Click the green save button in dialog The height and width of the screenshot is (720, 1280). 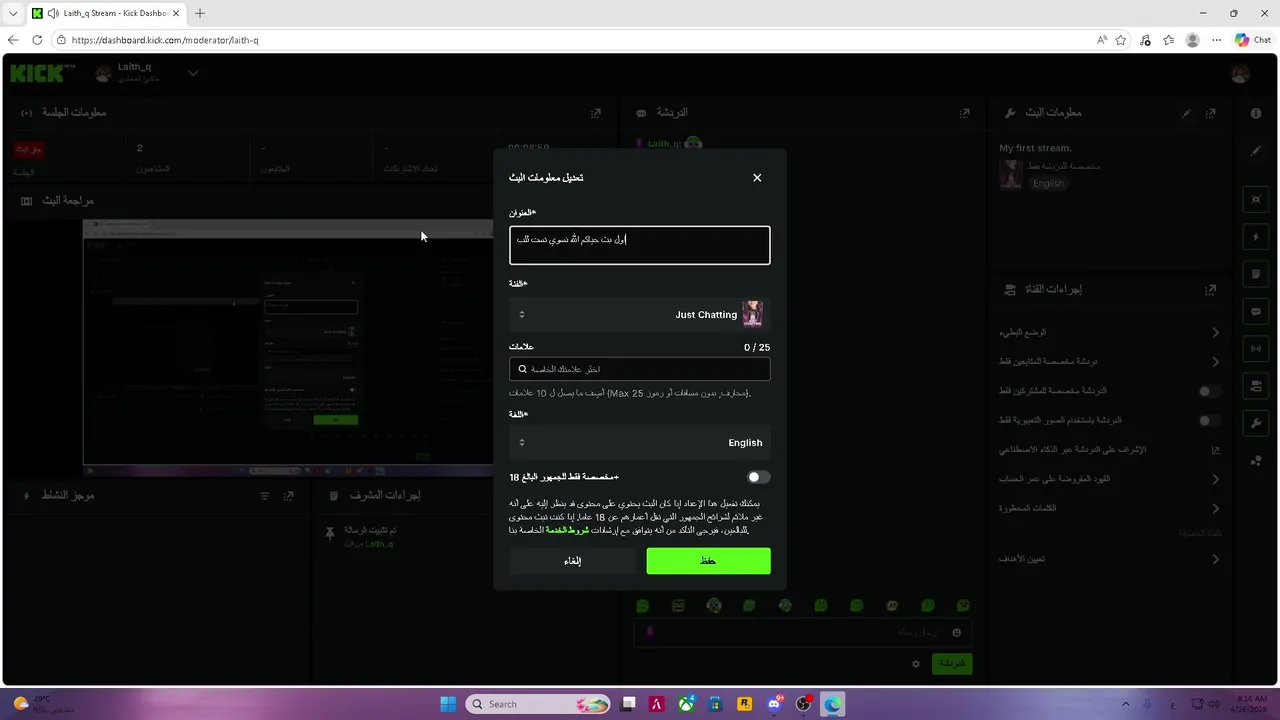[709, 561]
